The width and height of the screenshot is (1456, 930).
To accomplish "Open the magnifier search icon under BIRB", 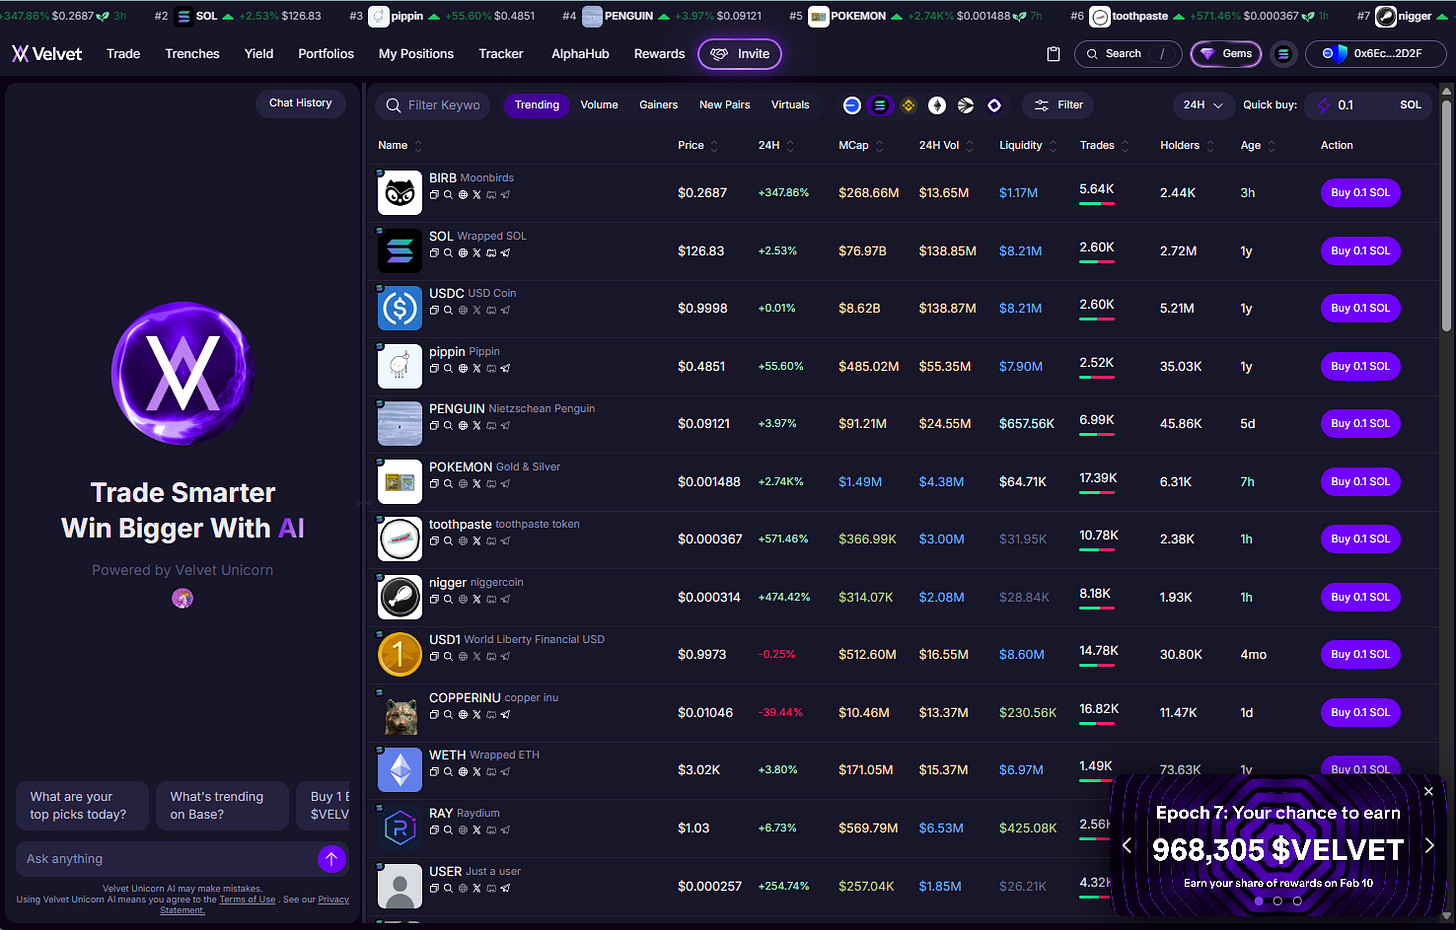I will (448, 195).
